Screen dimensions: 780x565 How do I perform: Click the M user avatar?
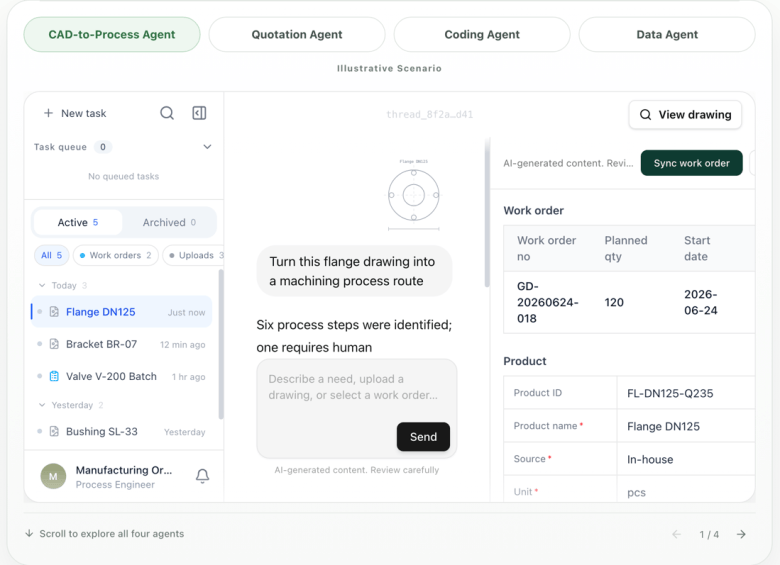53,476
